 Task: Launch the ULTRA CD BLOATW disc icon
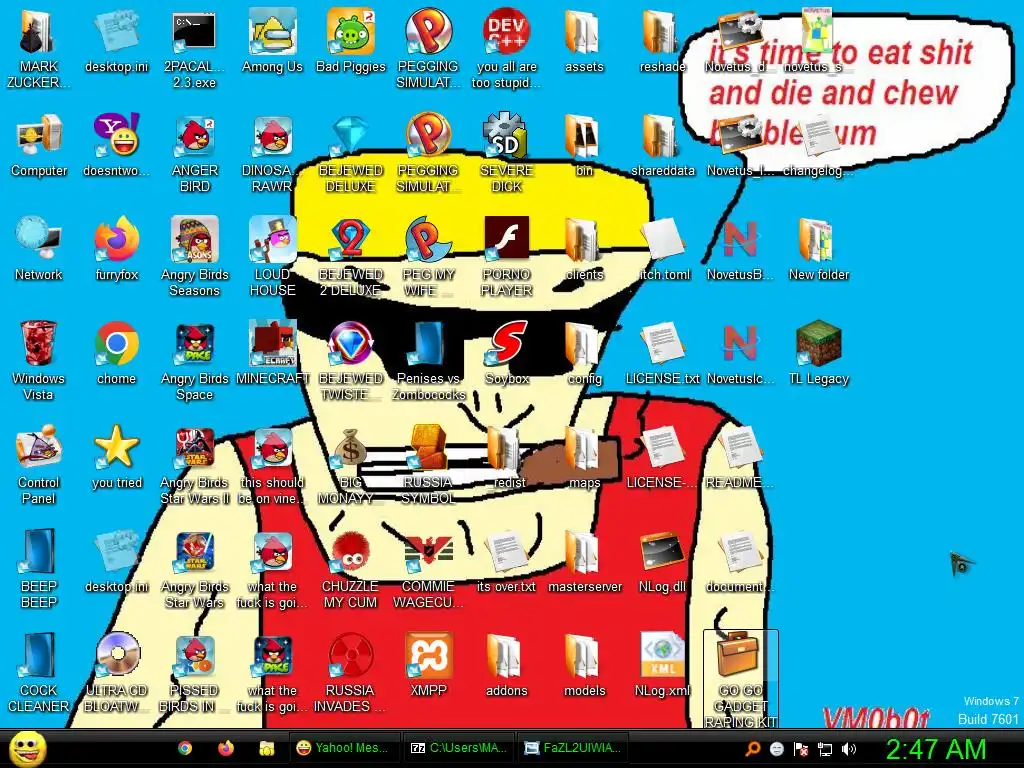(x=117, y=672)
